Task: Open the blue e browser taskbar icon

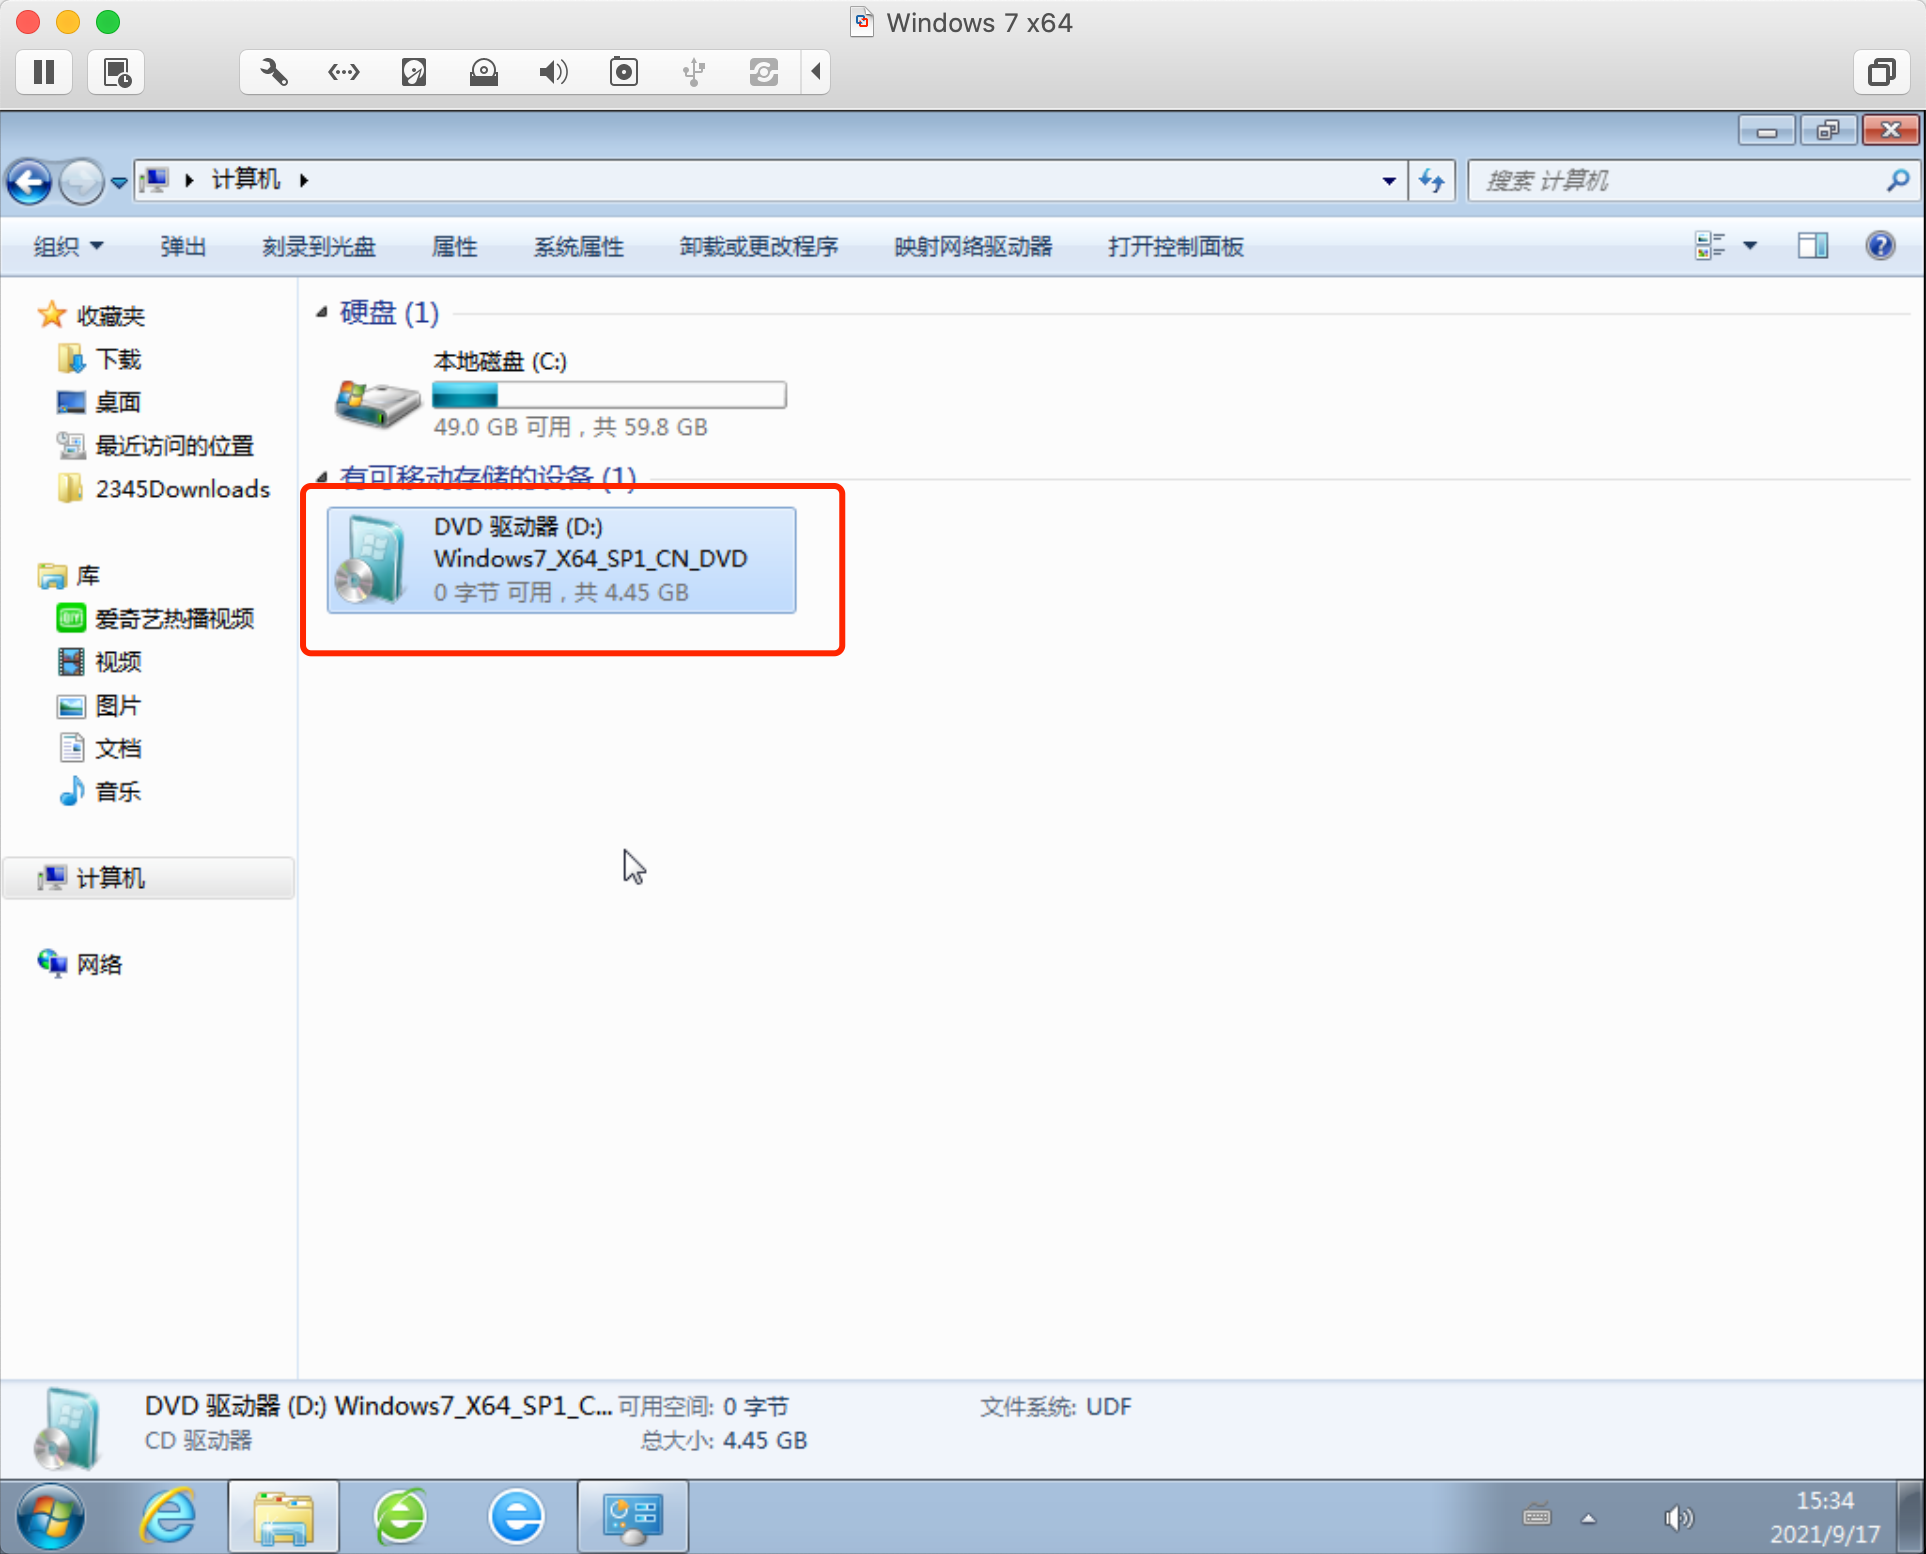Action: coord(516,1517)
